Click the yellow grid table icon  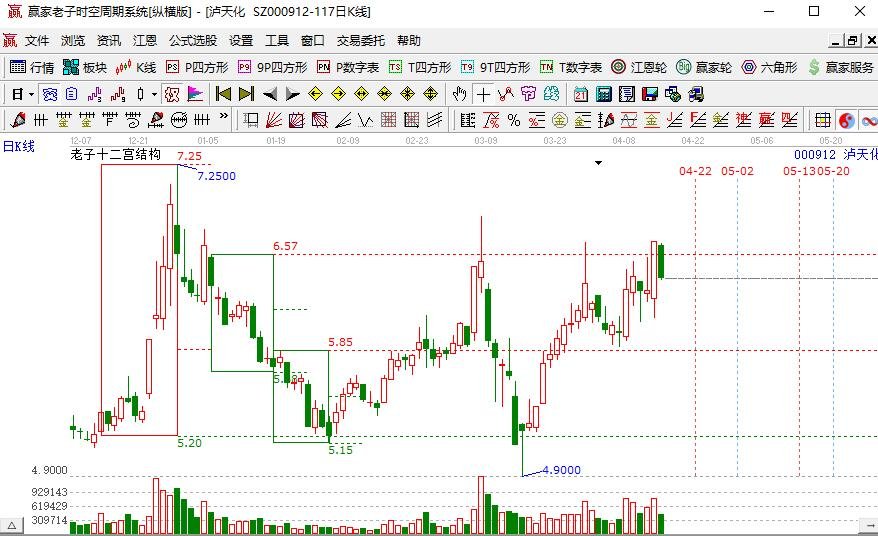(823, 120)
